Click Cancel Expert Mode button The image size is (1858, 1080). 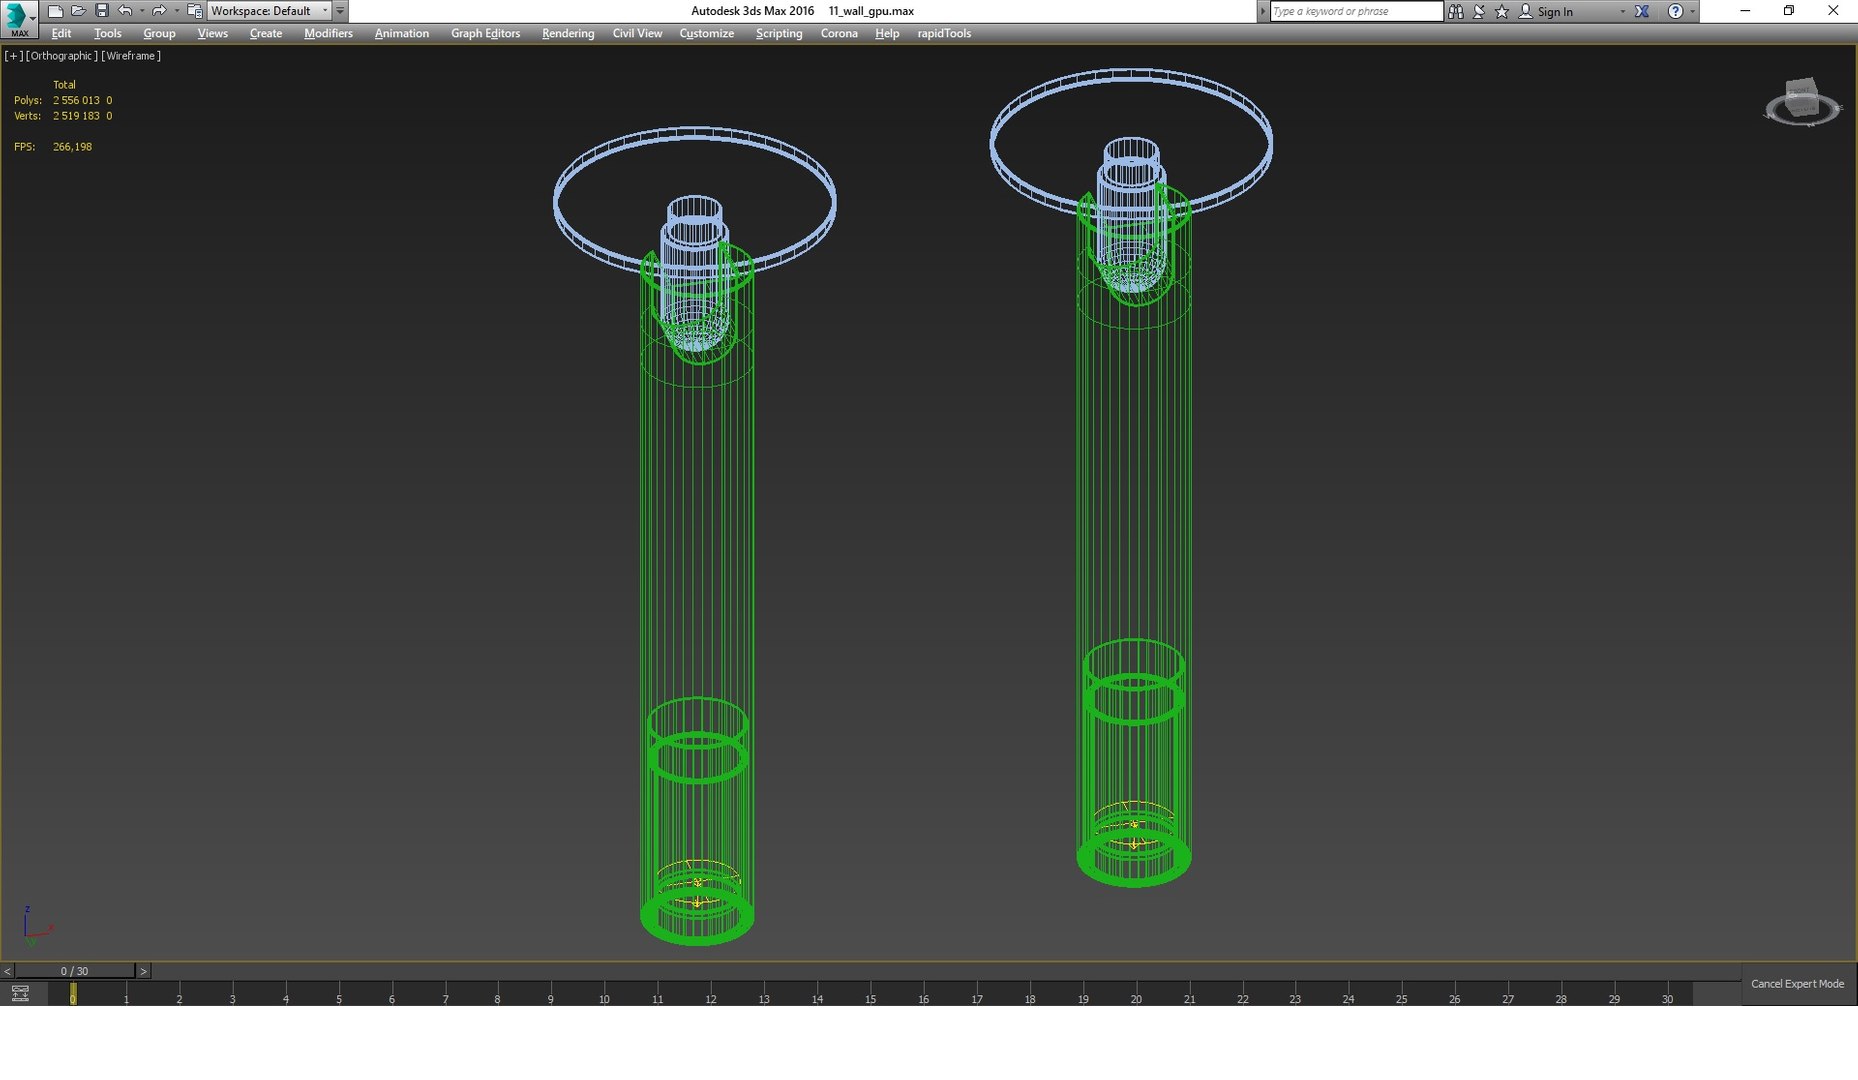1797,984
